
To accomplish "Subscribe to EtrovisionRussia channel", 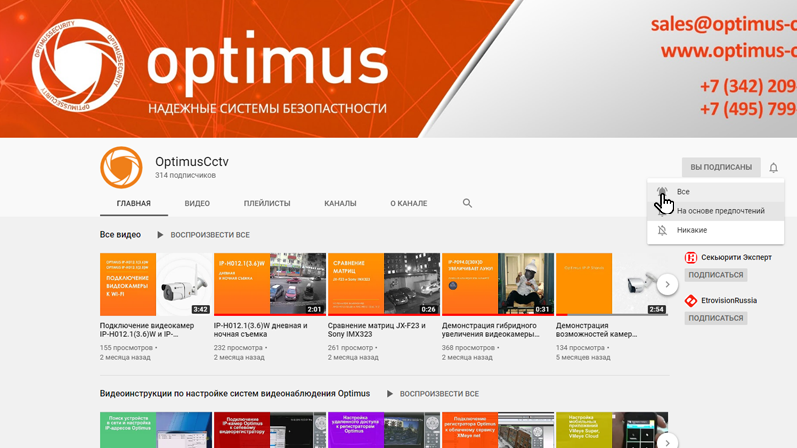I will (716, 318).
